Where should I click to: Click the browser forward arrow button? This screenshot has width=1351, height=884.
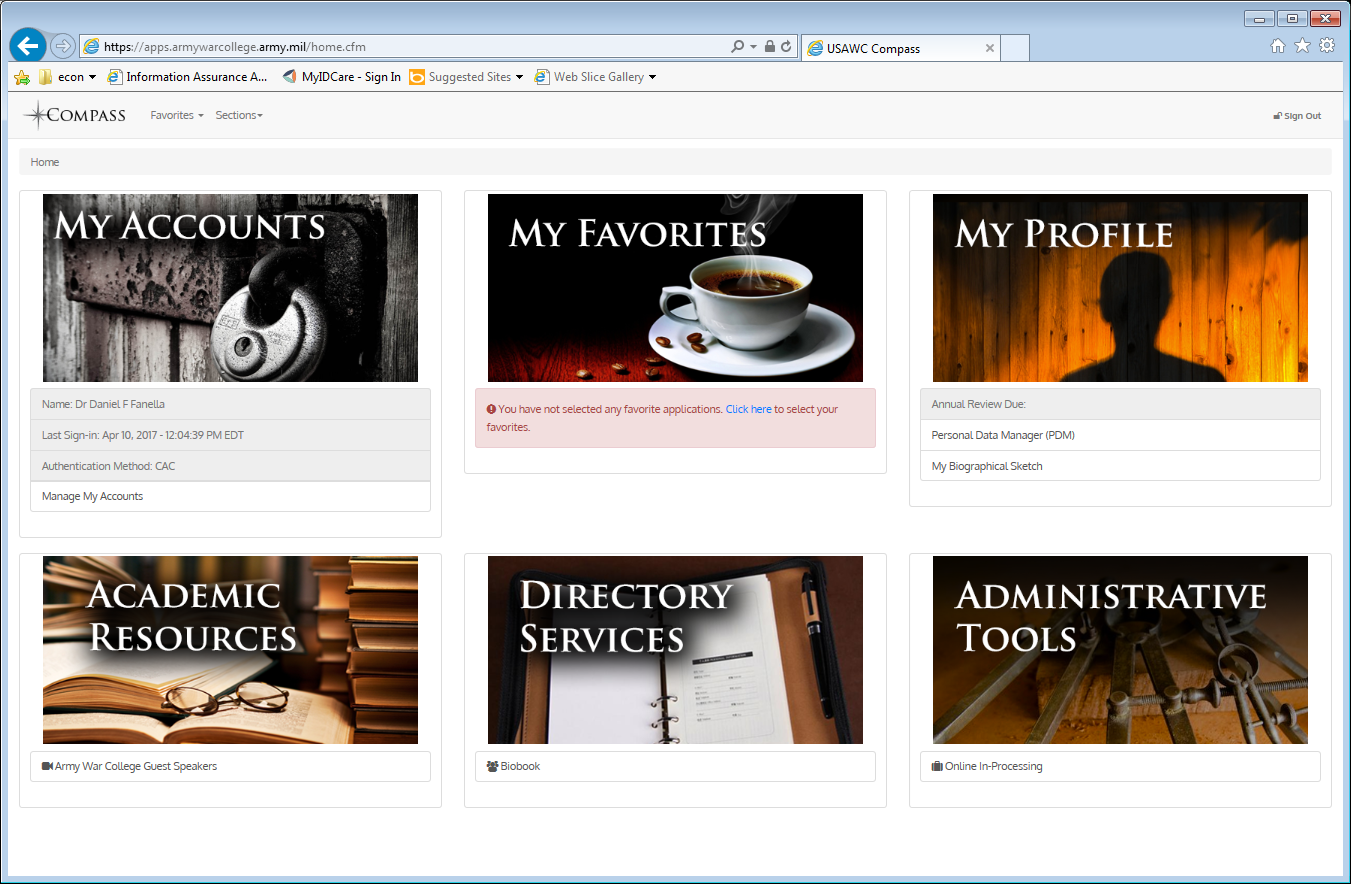click(62, 46)
